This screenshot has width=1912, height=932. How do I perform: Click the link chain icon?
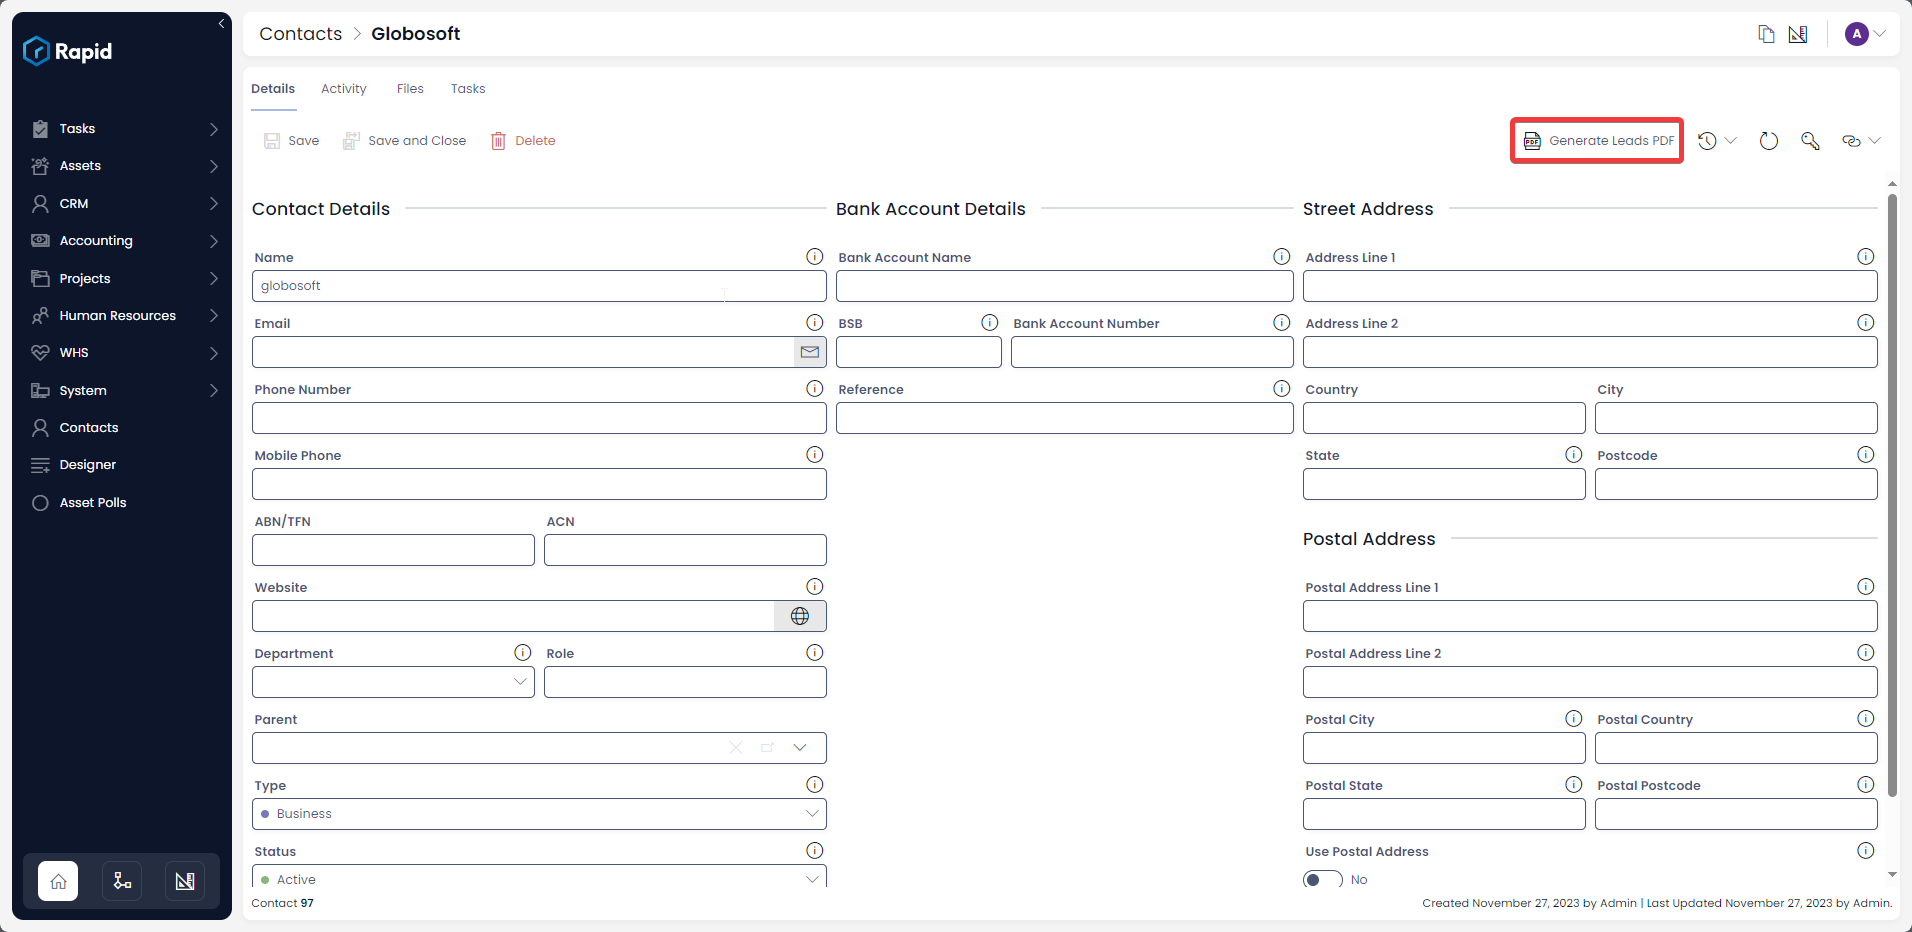(1851, 141)
